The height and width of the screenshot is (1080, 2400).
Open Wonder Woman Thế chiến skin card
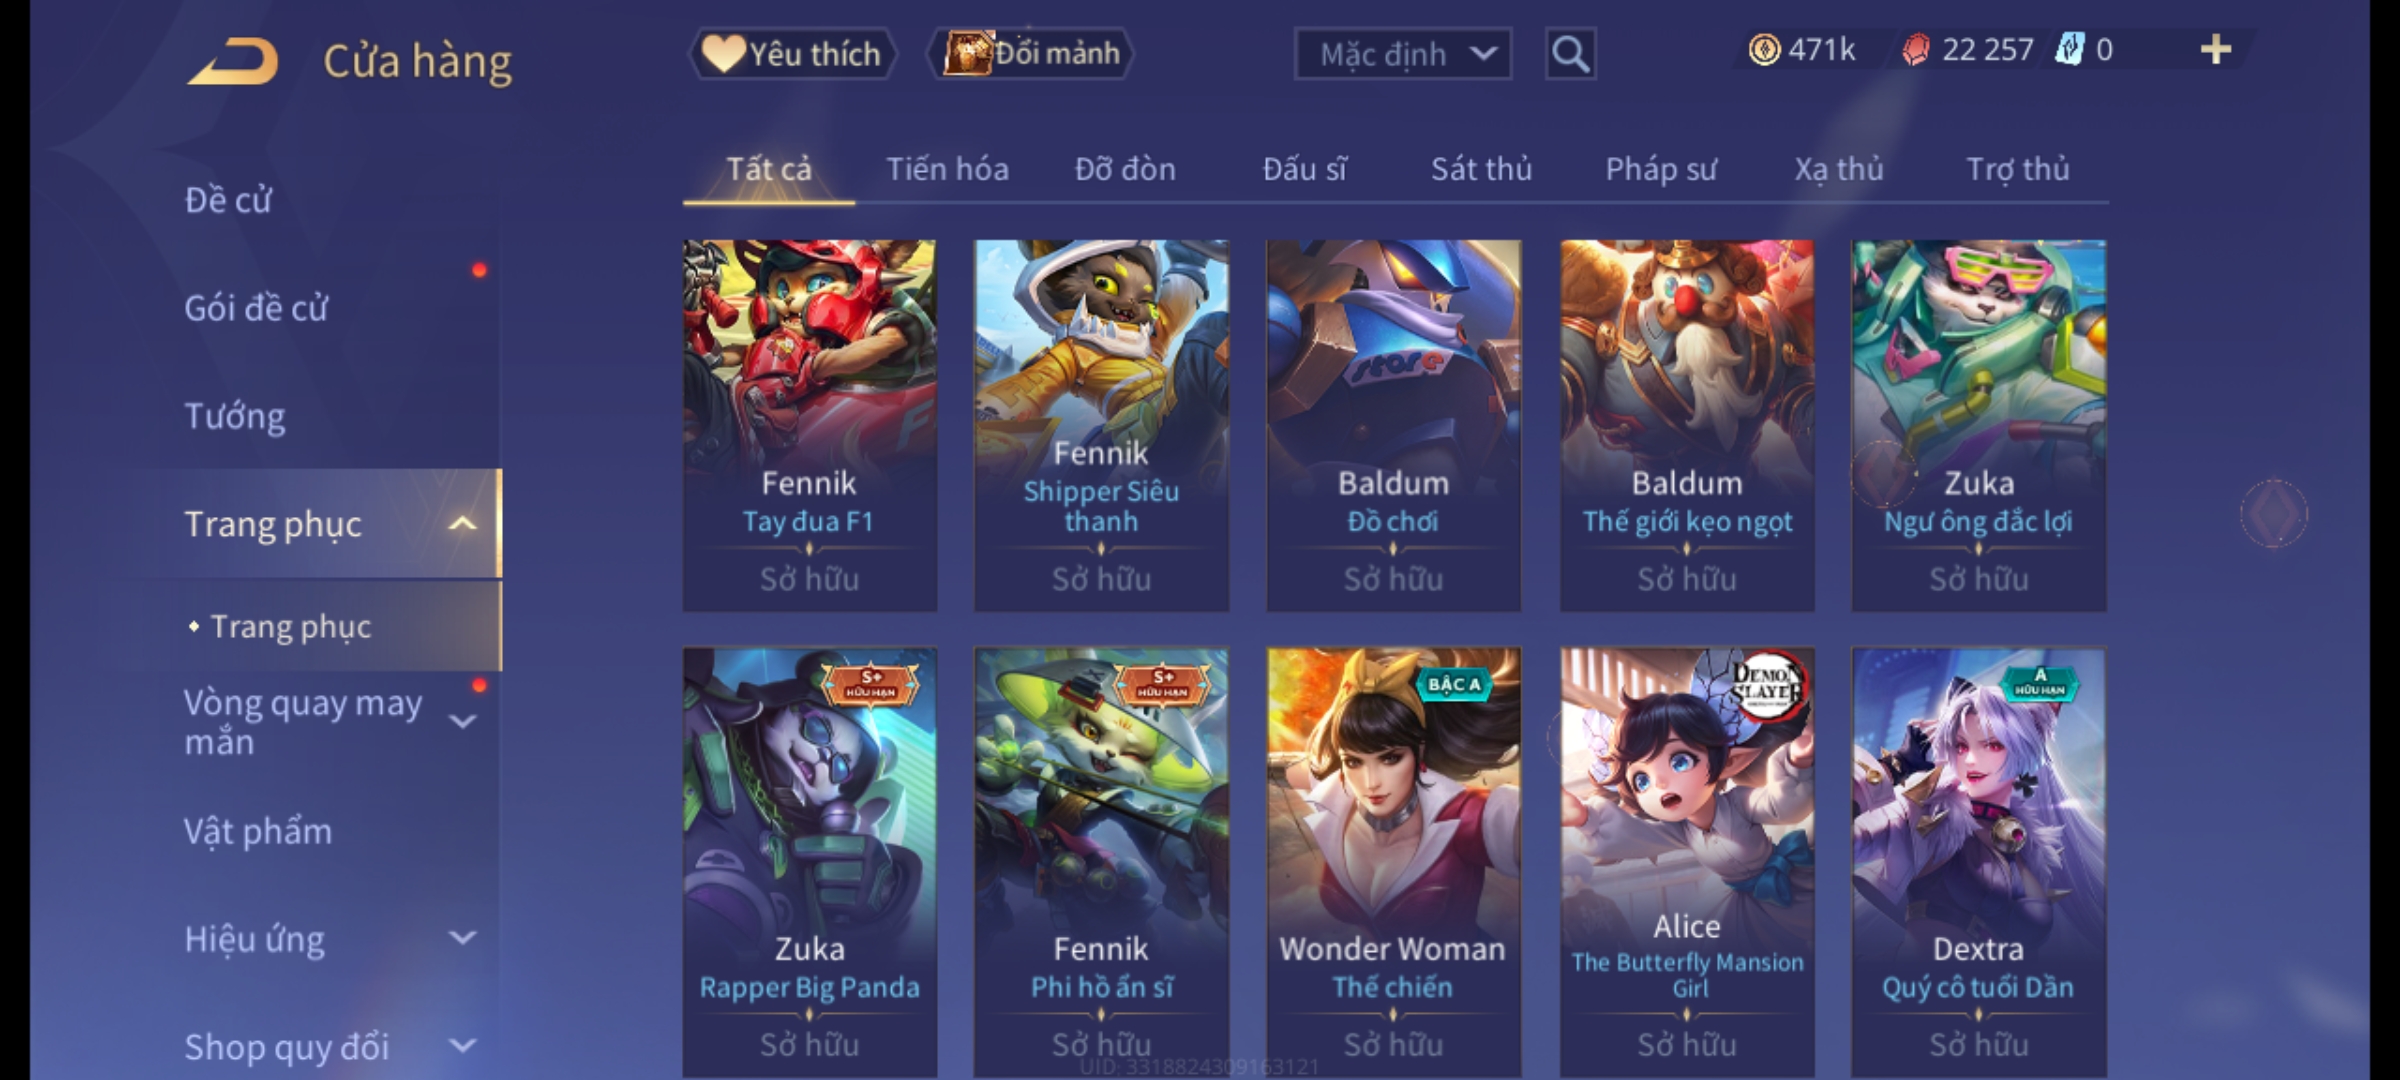tap(1393, 862)
